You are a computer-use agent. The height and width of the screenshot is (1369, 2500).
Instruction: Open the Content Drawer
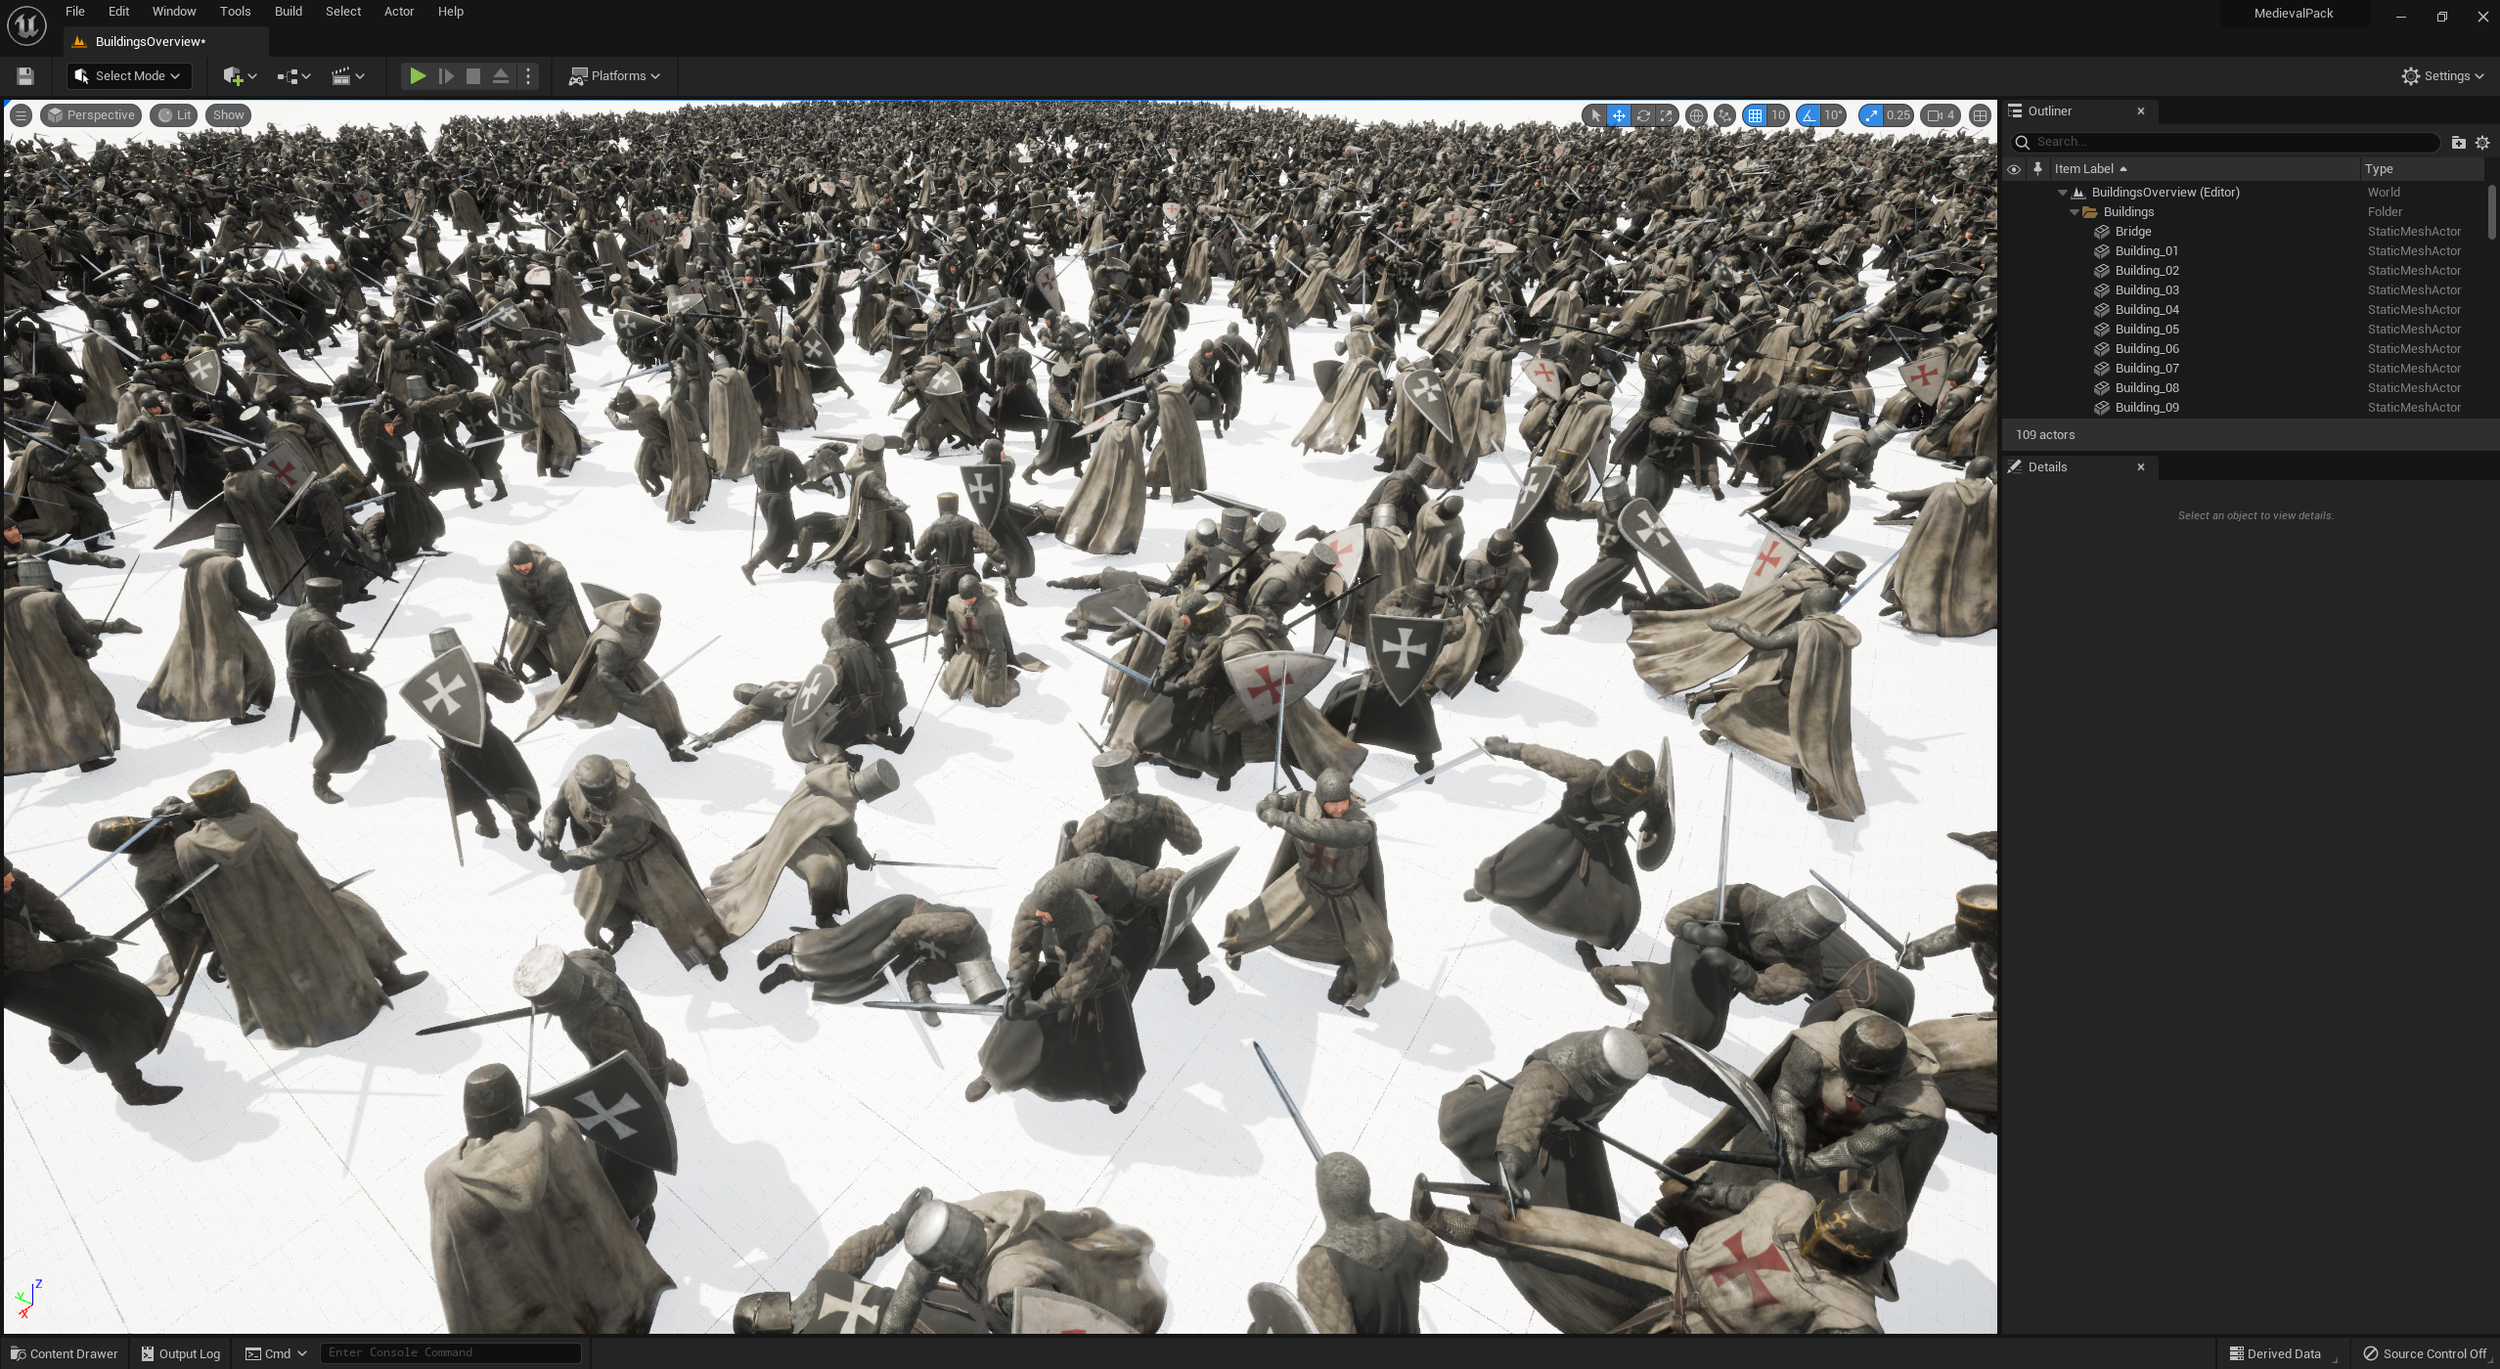tap(64, 1353)
